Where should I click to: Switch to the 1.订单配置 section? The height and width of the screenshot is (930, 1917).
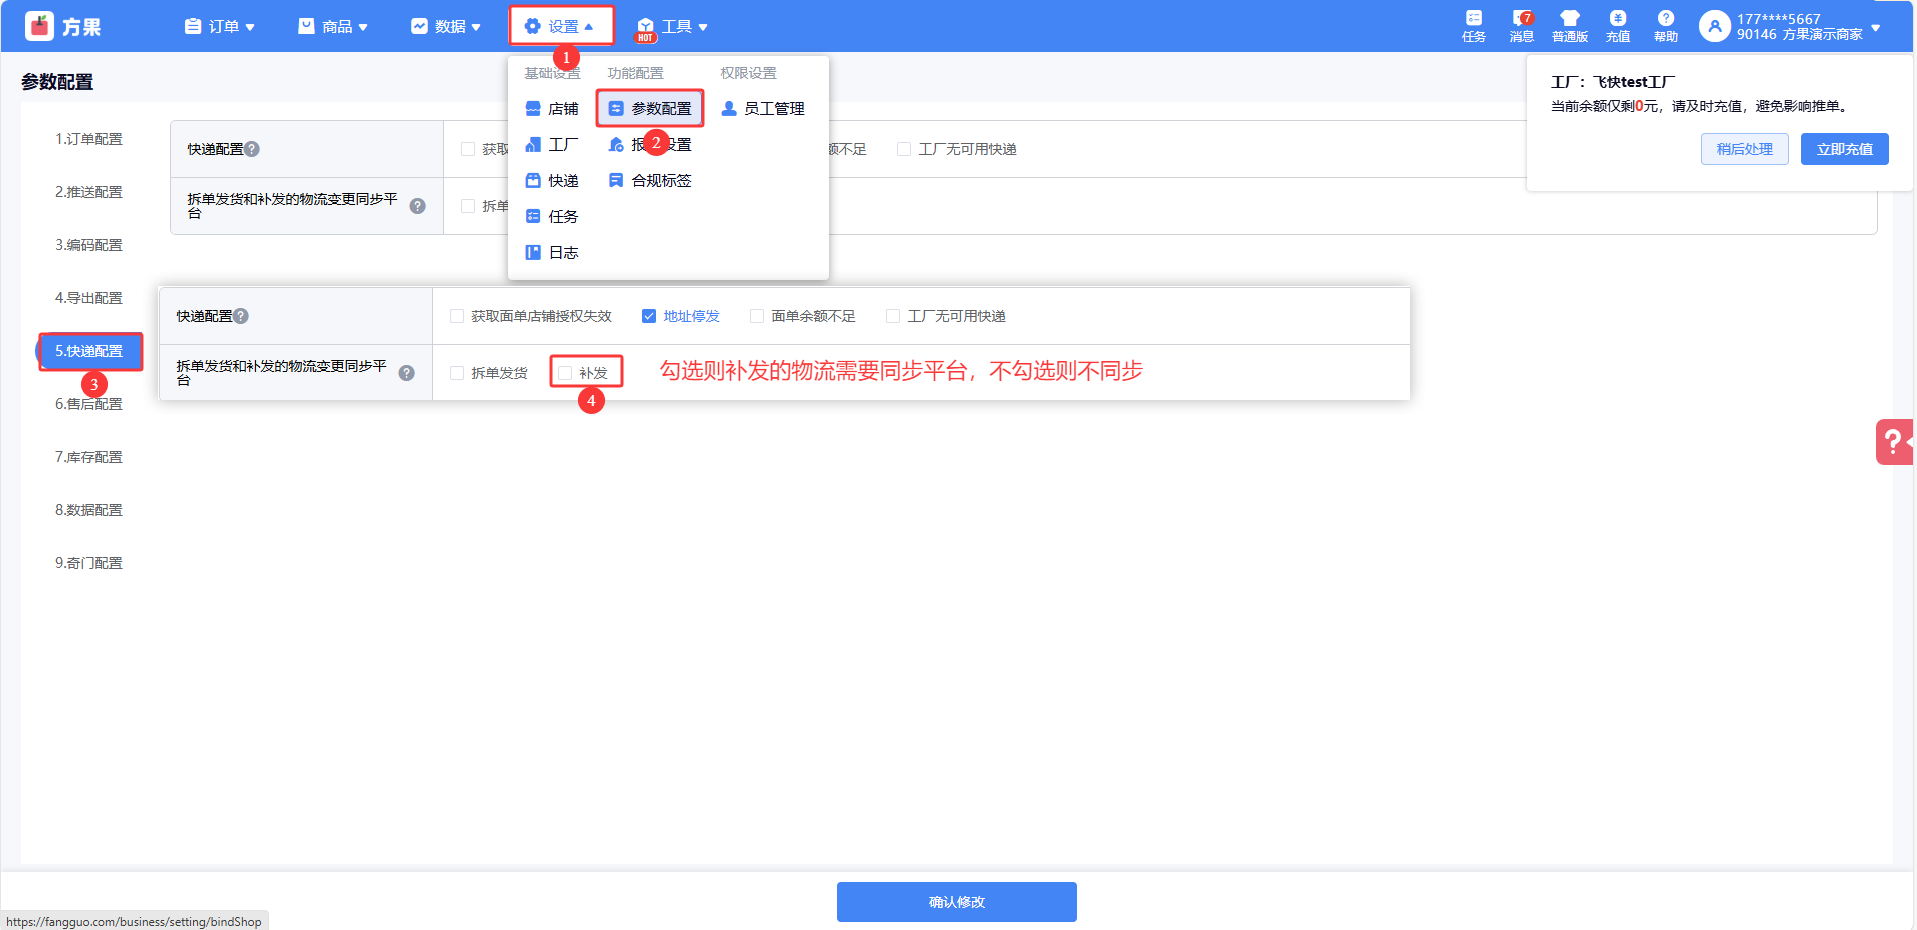pyautogui.click(x=89, y=139)
